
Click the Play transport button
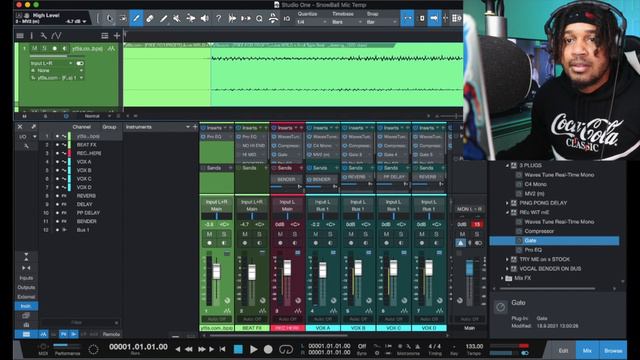(x=253, y=349)
